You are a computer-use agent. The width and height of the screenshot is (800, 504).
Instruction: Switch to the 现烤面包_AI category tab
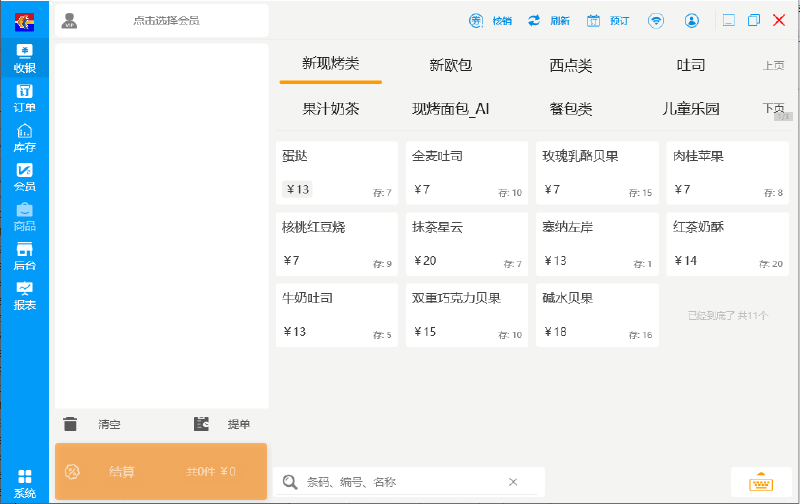click(451, 109)
